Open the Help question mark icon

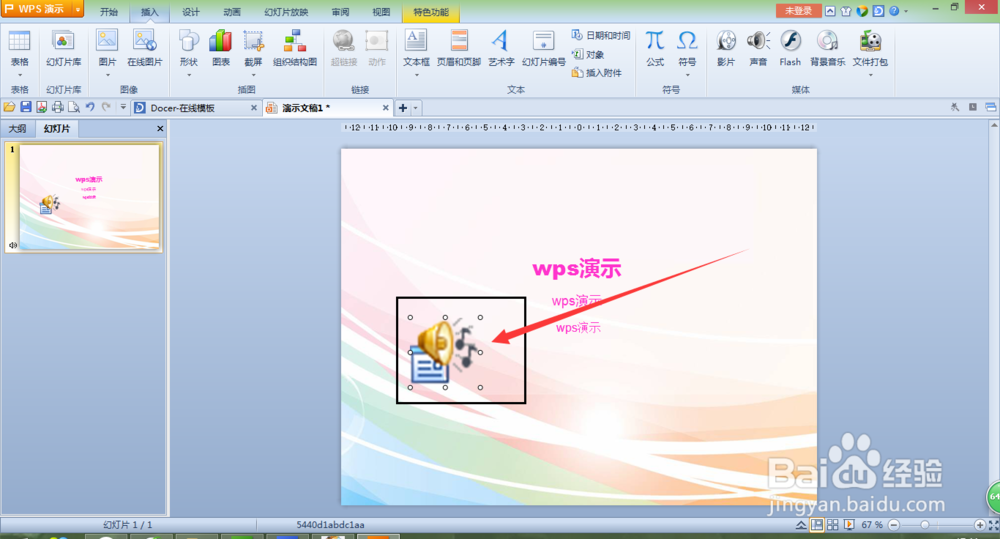pos(894,11)
